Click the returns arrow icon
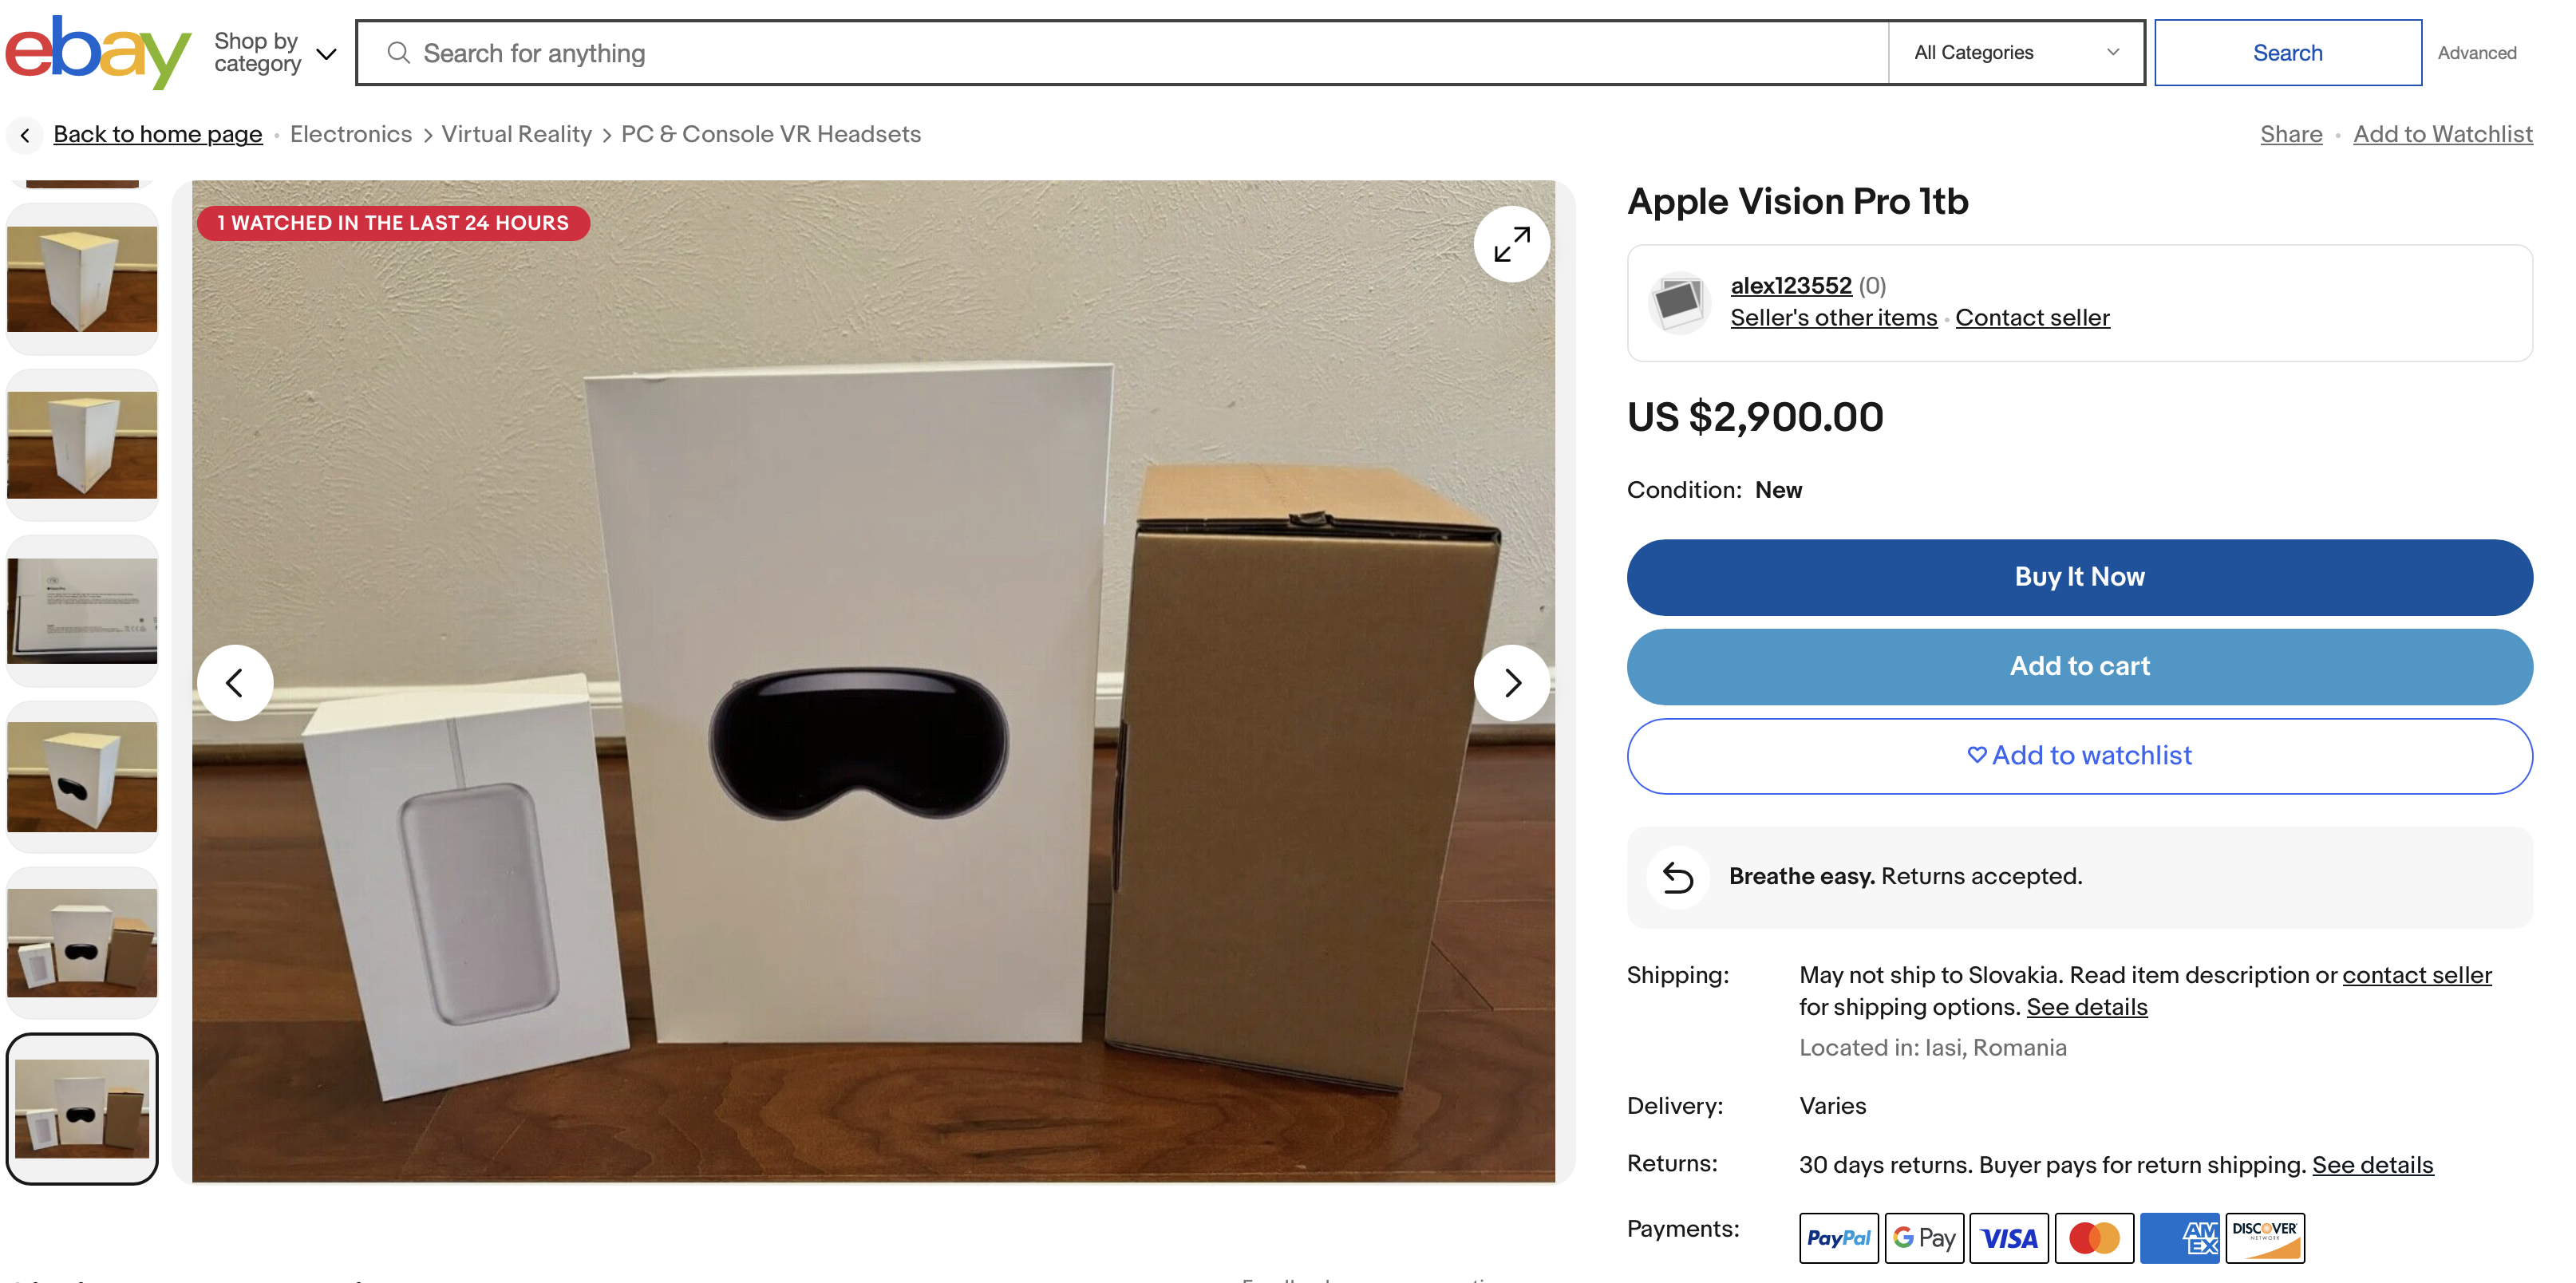This screenshot has height=1283, width=2576. point(1677,877)
